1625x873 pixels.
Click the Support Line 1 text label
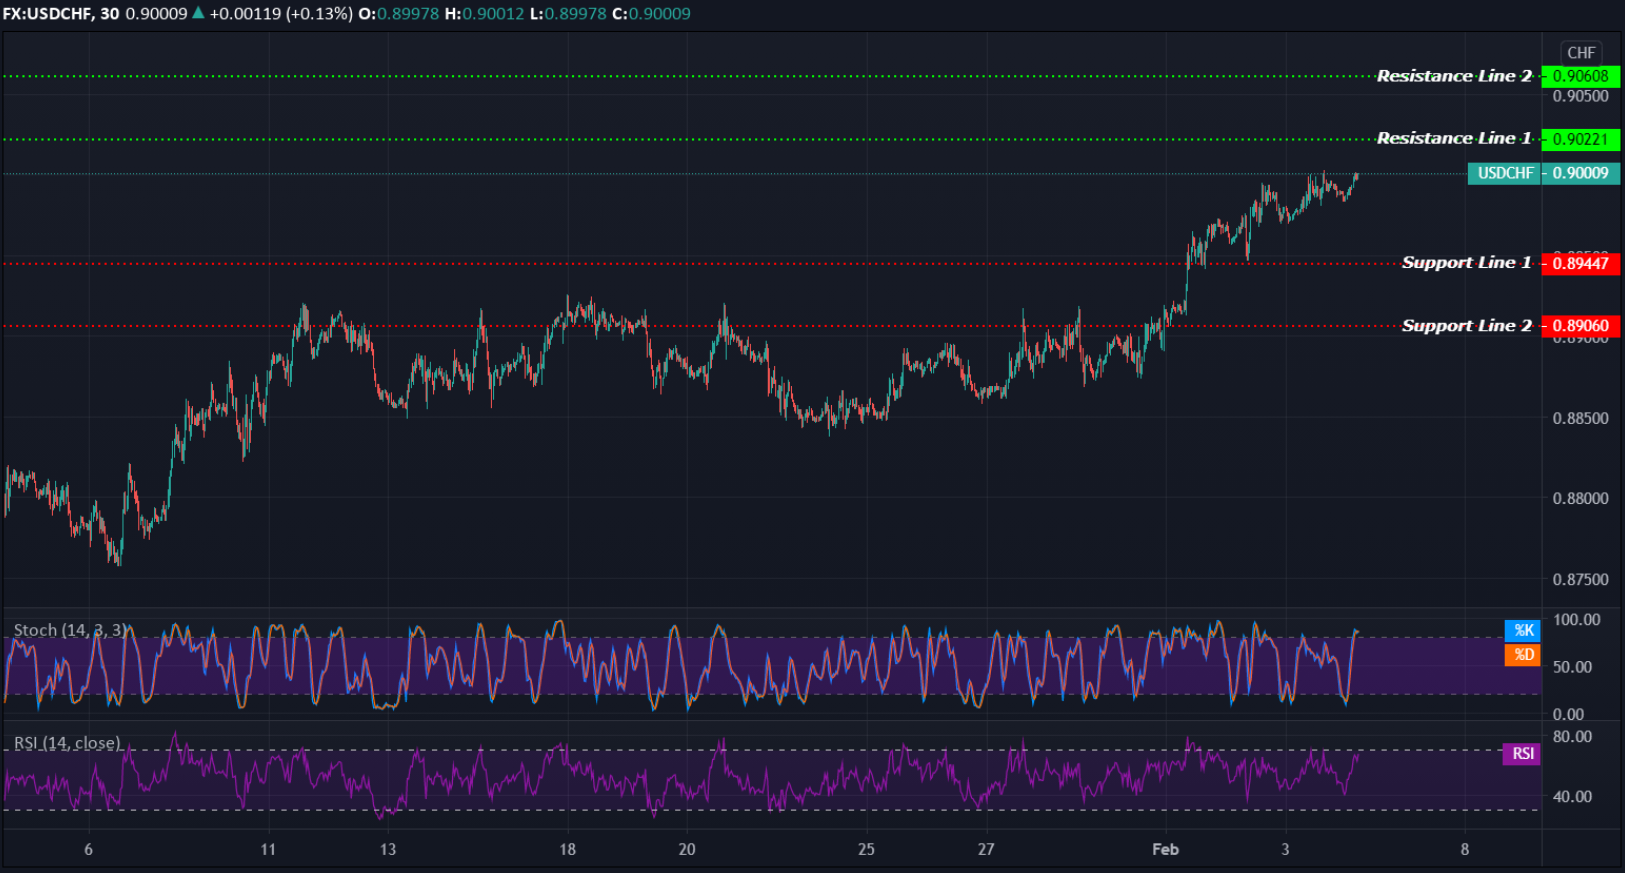[x=1466, y=262]
